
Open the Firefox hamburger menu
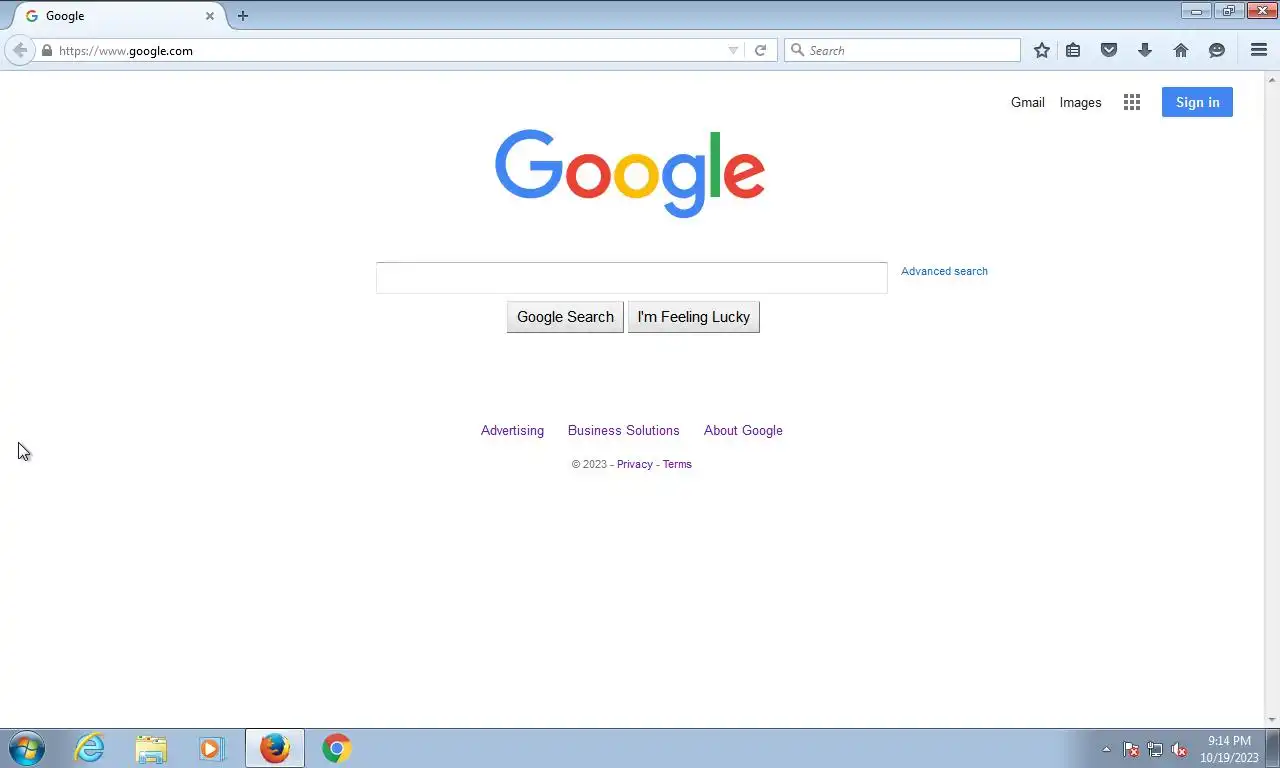tap(1259, 50)
